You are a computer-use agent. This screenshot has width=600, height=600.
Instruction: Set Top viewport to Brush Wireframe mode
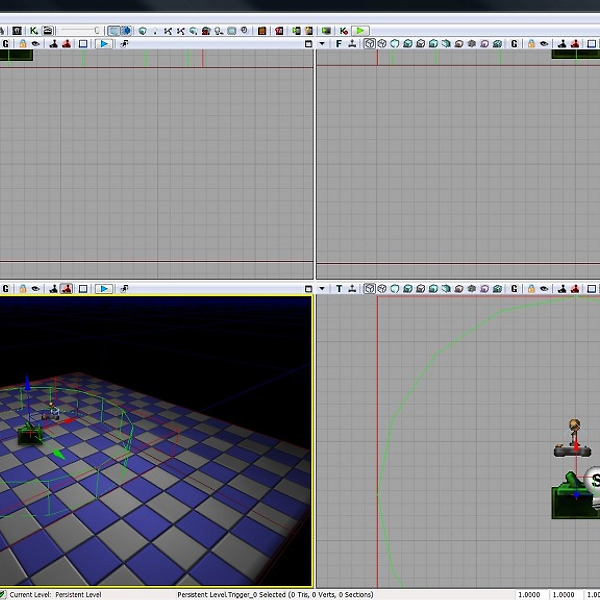click(x=369, y=289)
